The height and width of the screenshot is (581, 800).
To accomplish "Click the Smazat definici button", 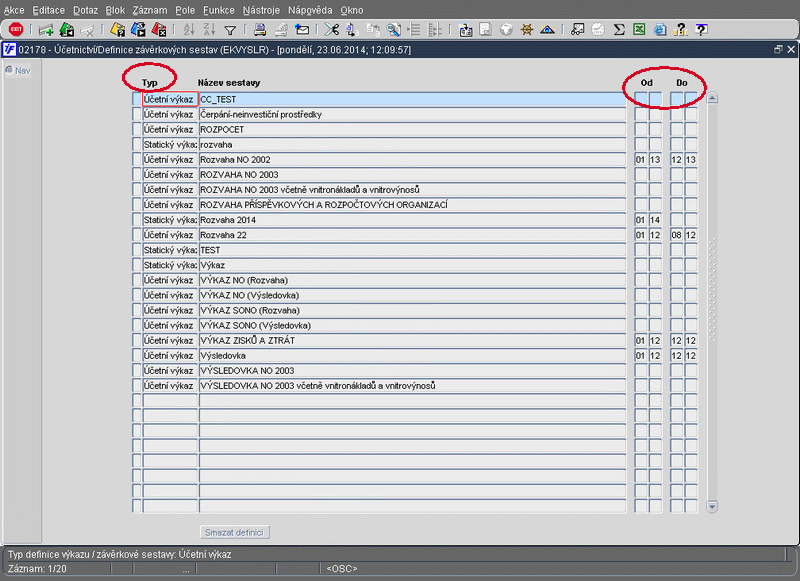I will tap(235, 533).
